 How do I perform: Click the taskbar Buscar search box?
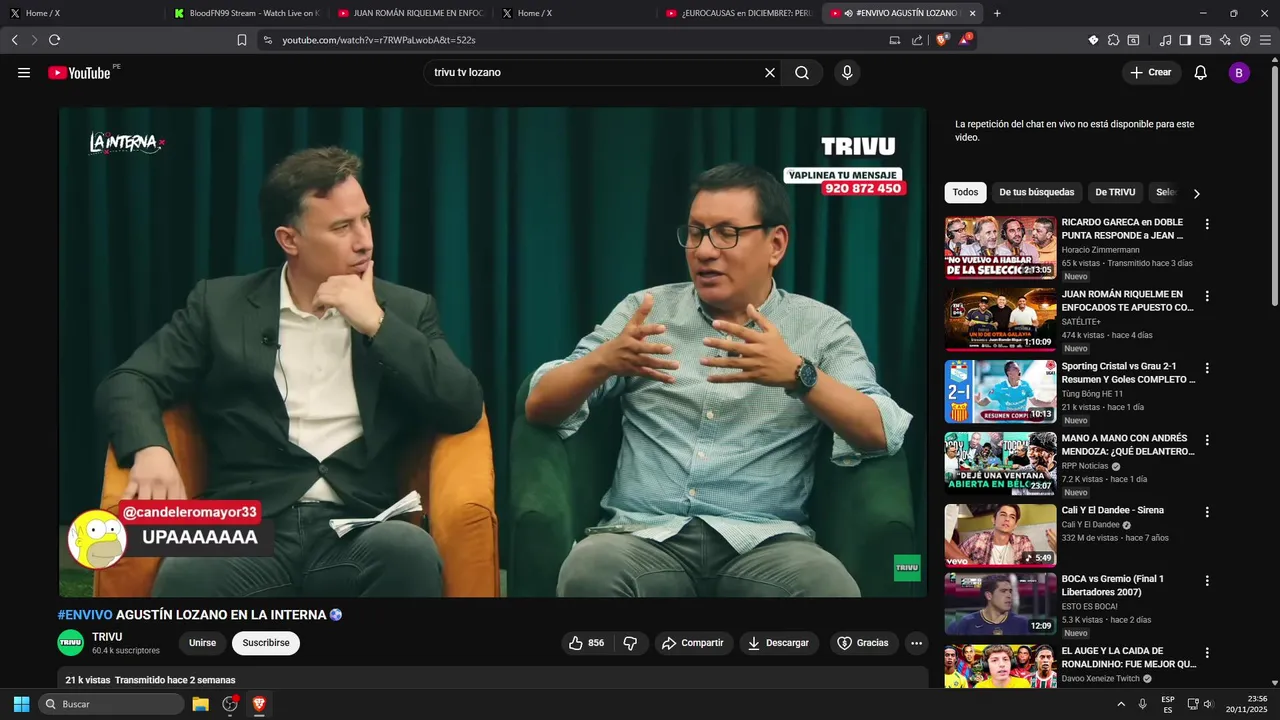[111, 704]
